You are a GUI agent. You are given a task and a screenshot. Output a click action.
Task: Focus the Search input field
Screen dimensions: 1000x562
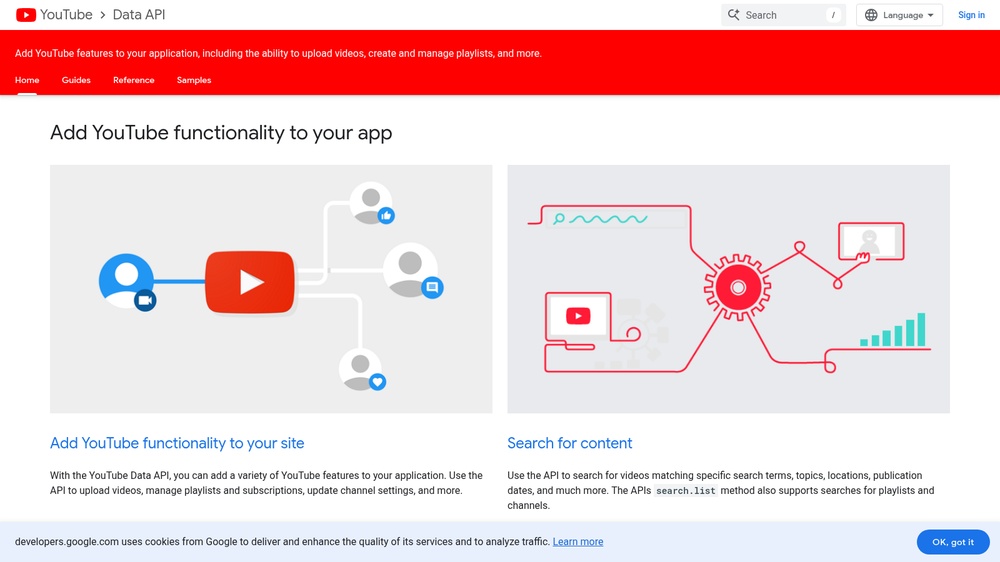783,15
